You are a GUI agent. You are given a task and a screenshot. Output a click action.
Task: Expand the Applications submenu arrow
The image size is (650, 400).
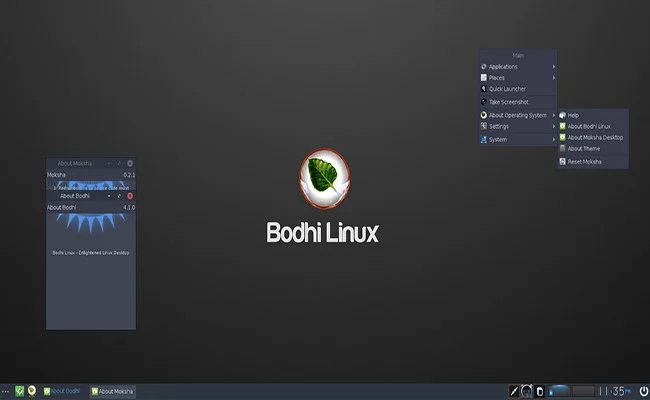(x=554, y=67)
